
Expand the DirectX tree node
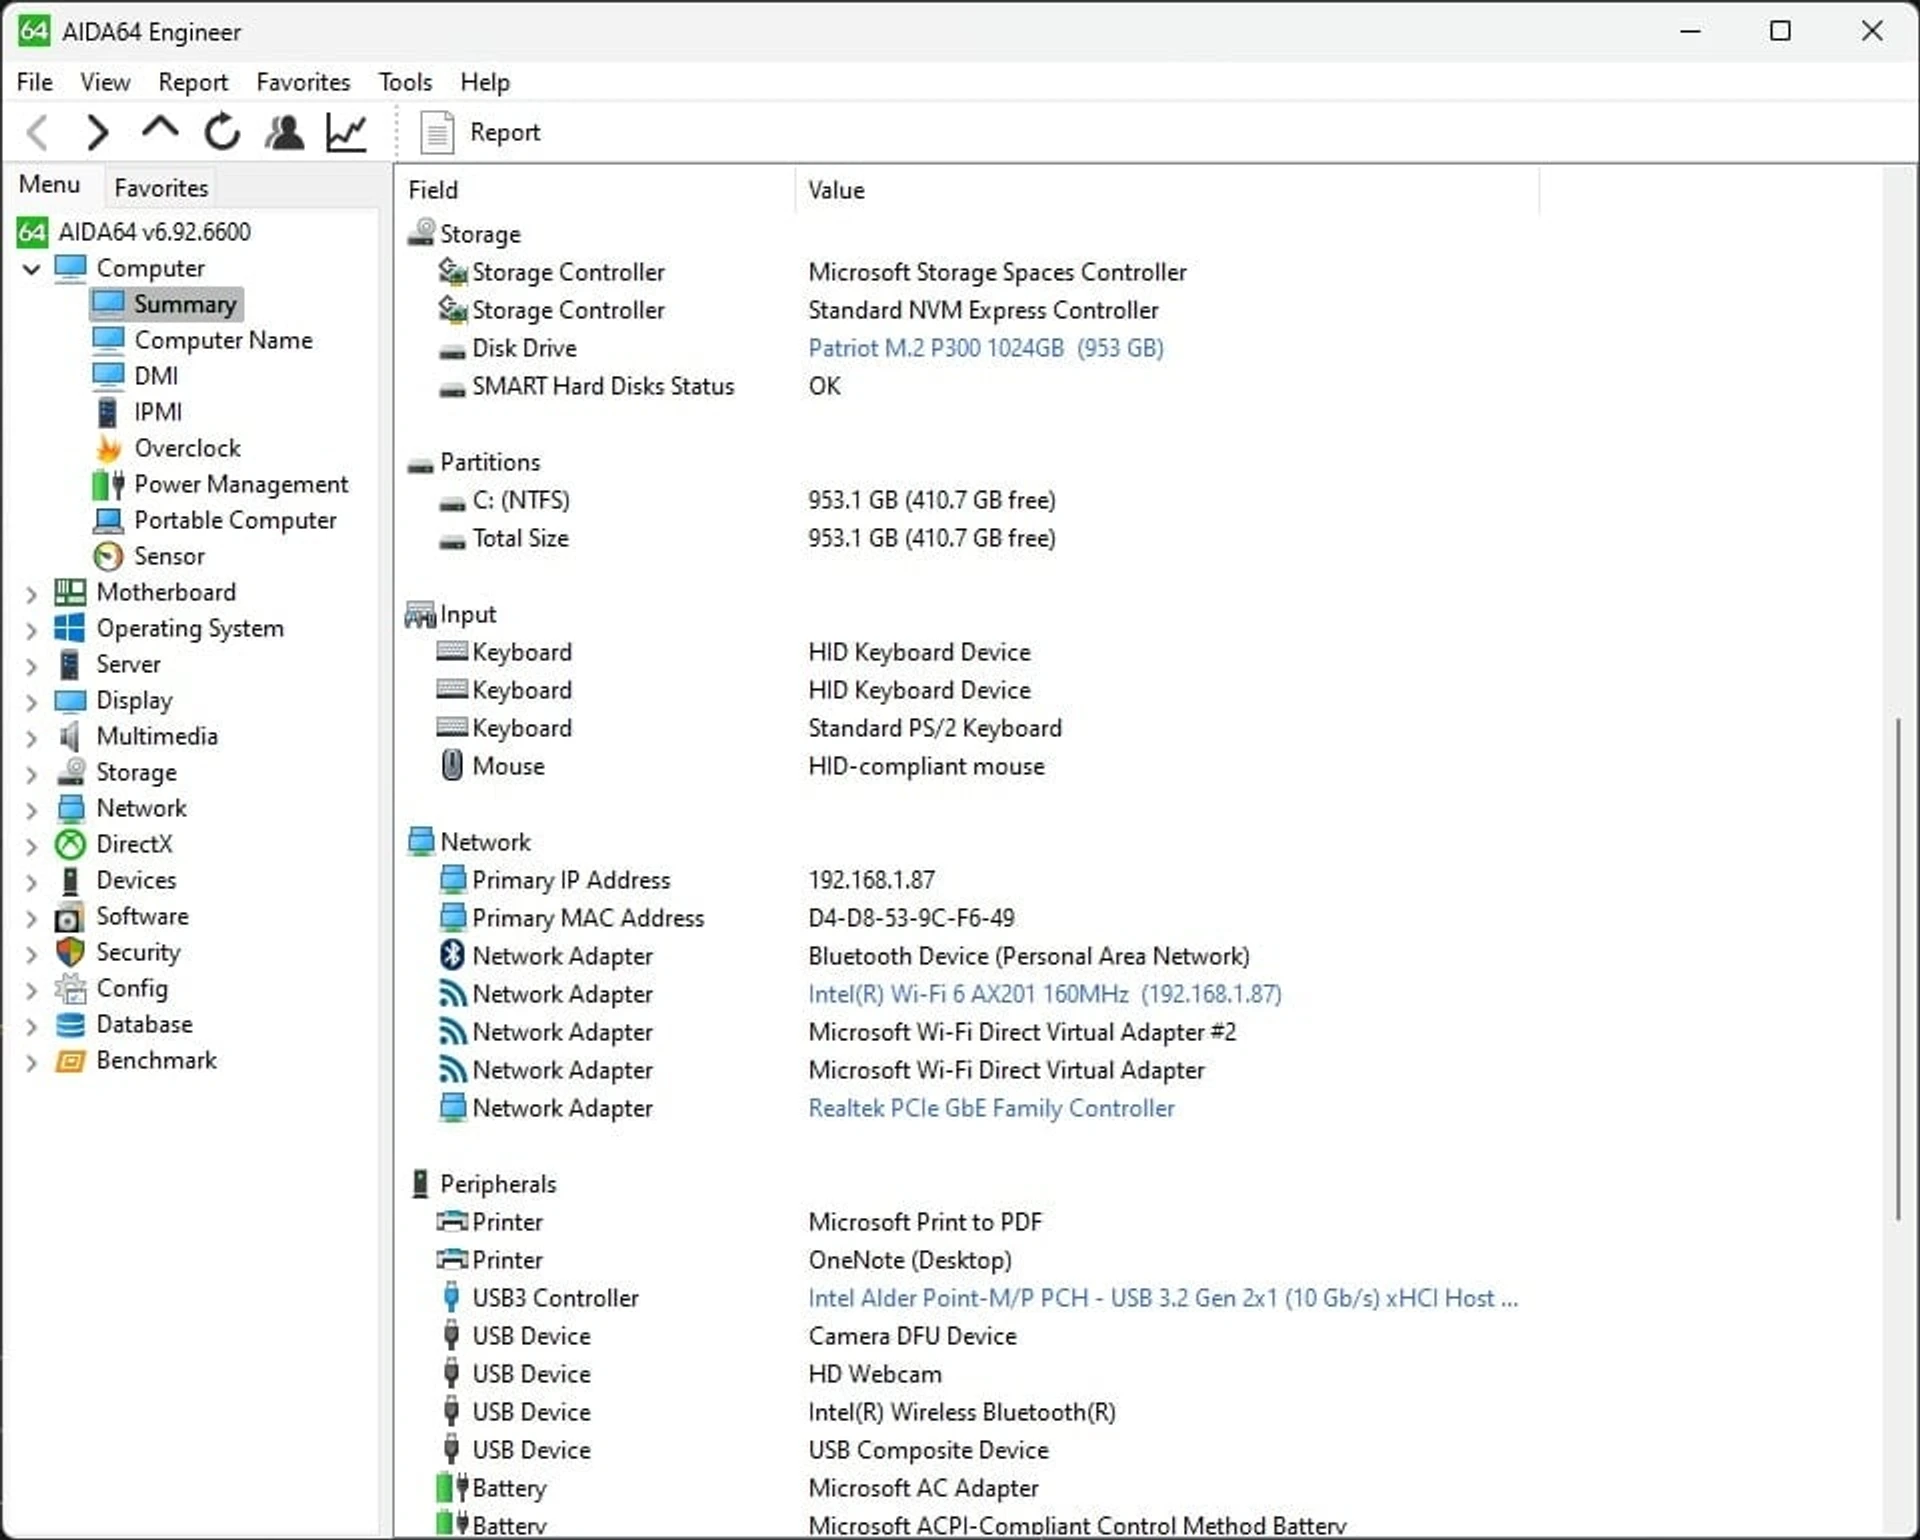click(32, 846)
